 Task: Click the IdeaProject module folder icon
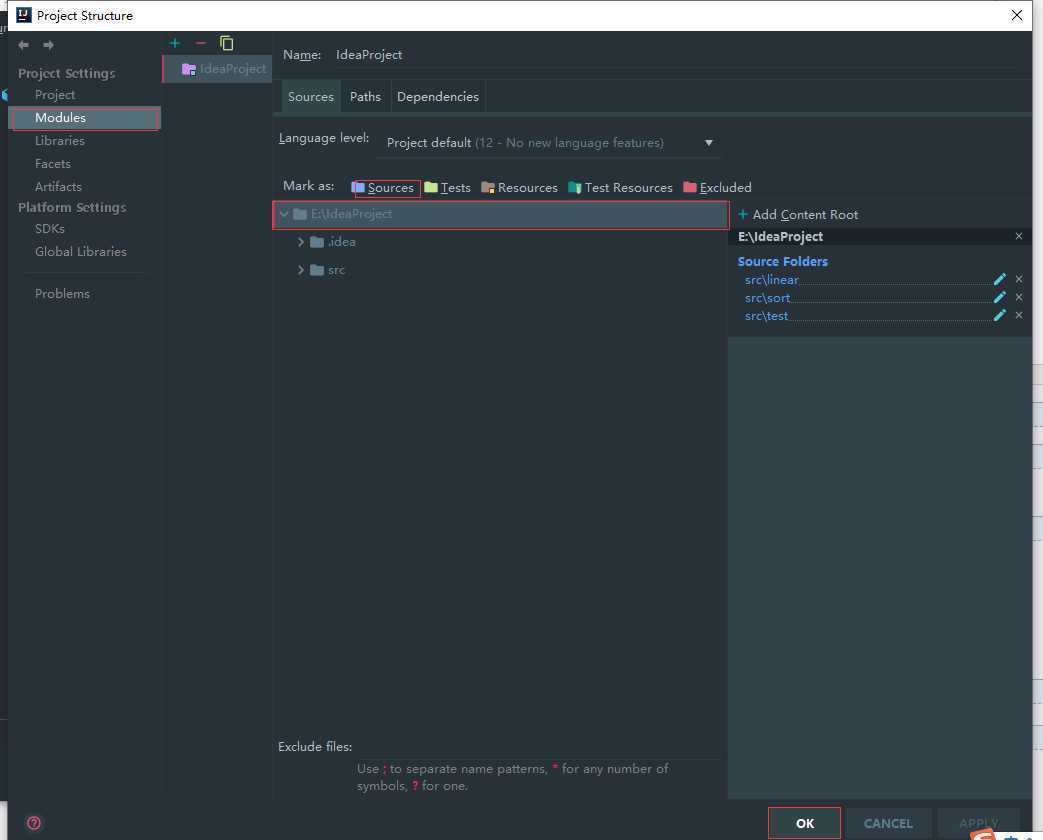pos(189,69)
